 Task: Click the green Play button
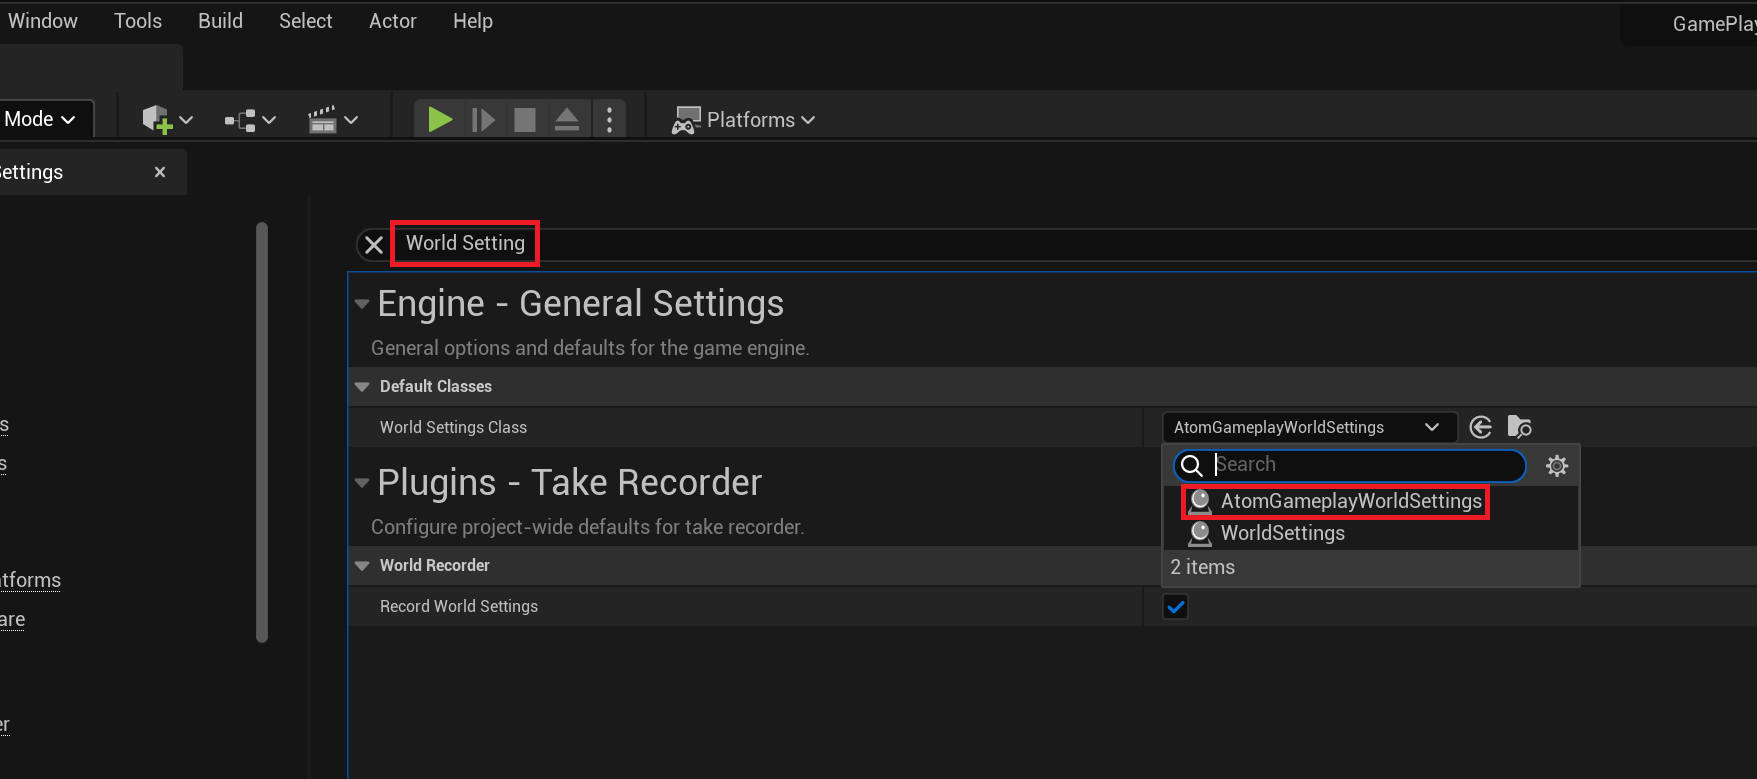439,120
